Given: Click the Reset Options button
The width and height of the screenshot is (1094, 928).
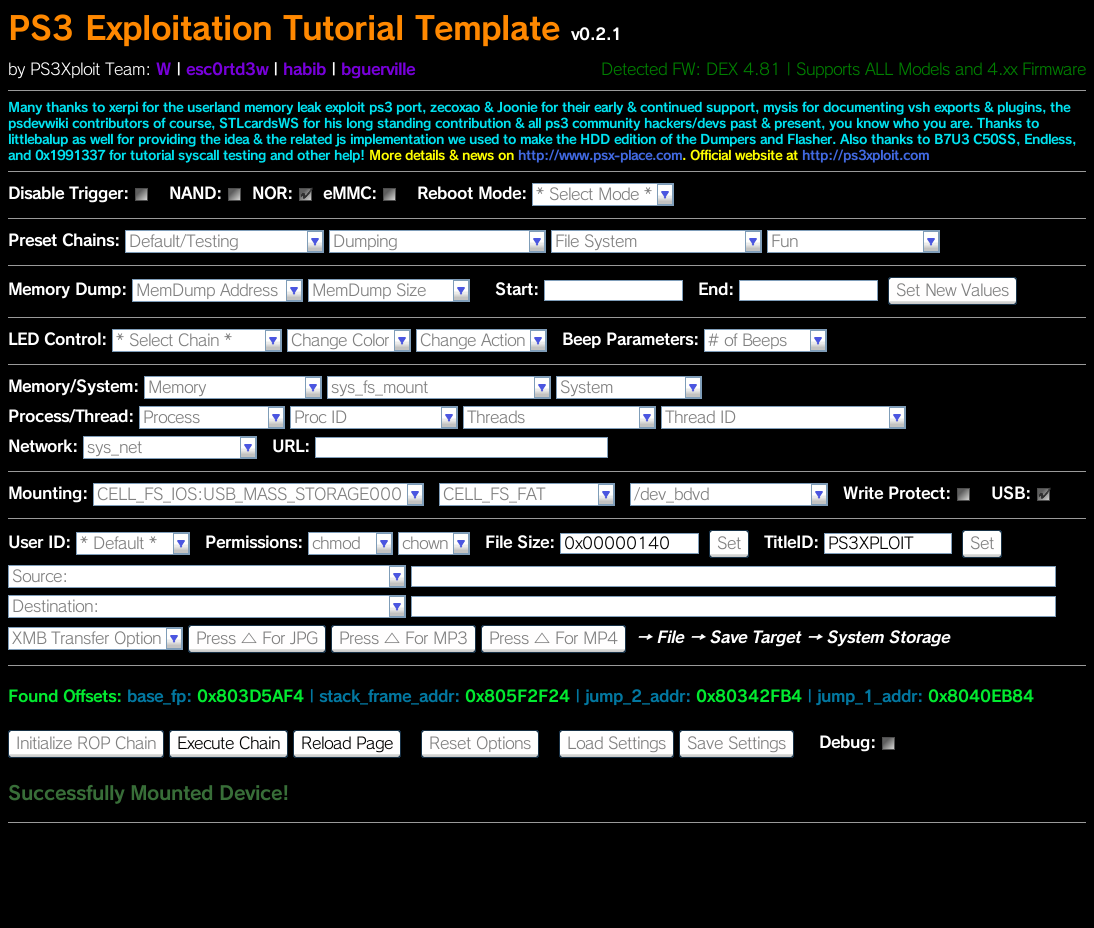Looking at the screenshot, I should click(x=480, y=744).
